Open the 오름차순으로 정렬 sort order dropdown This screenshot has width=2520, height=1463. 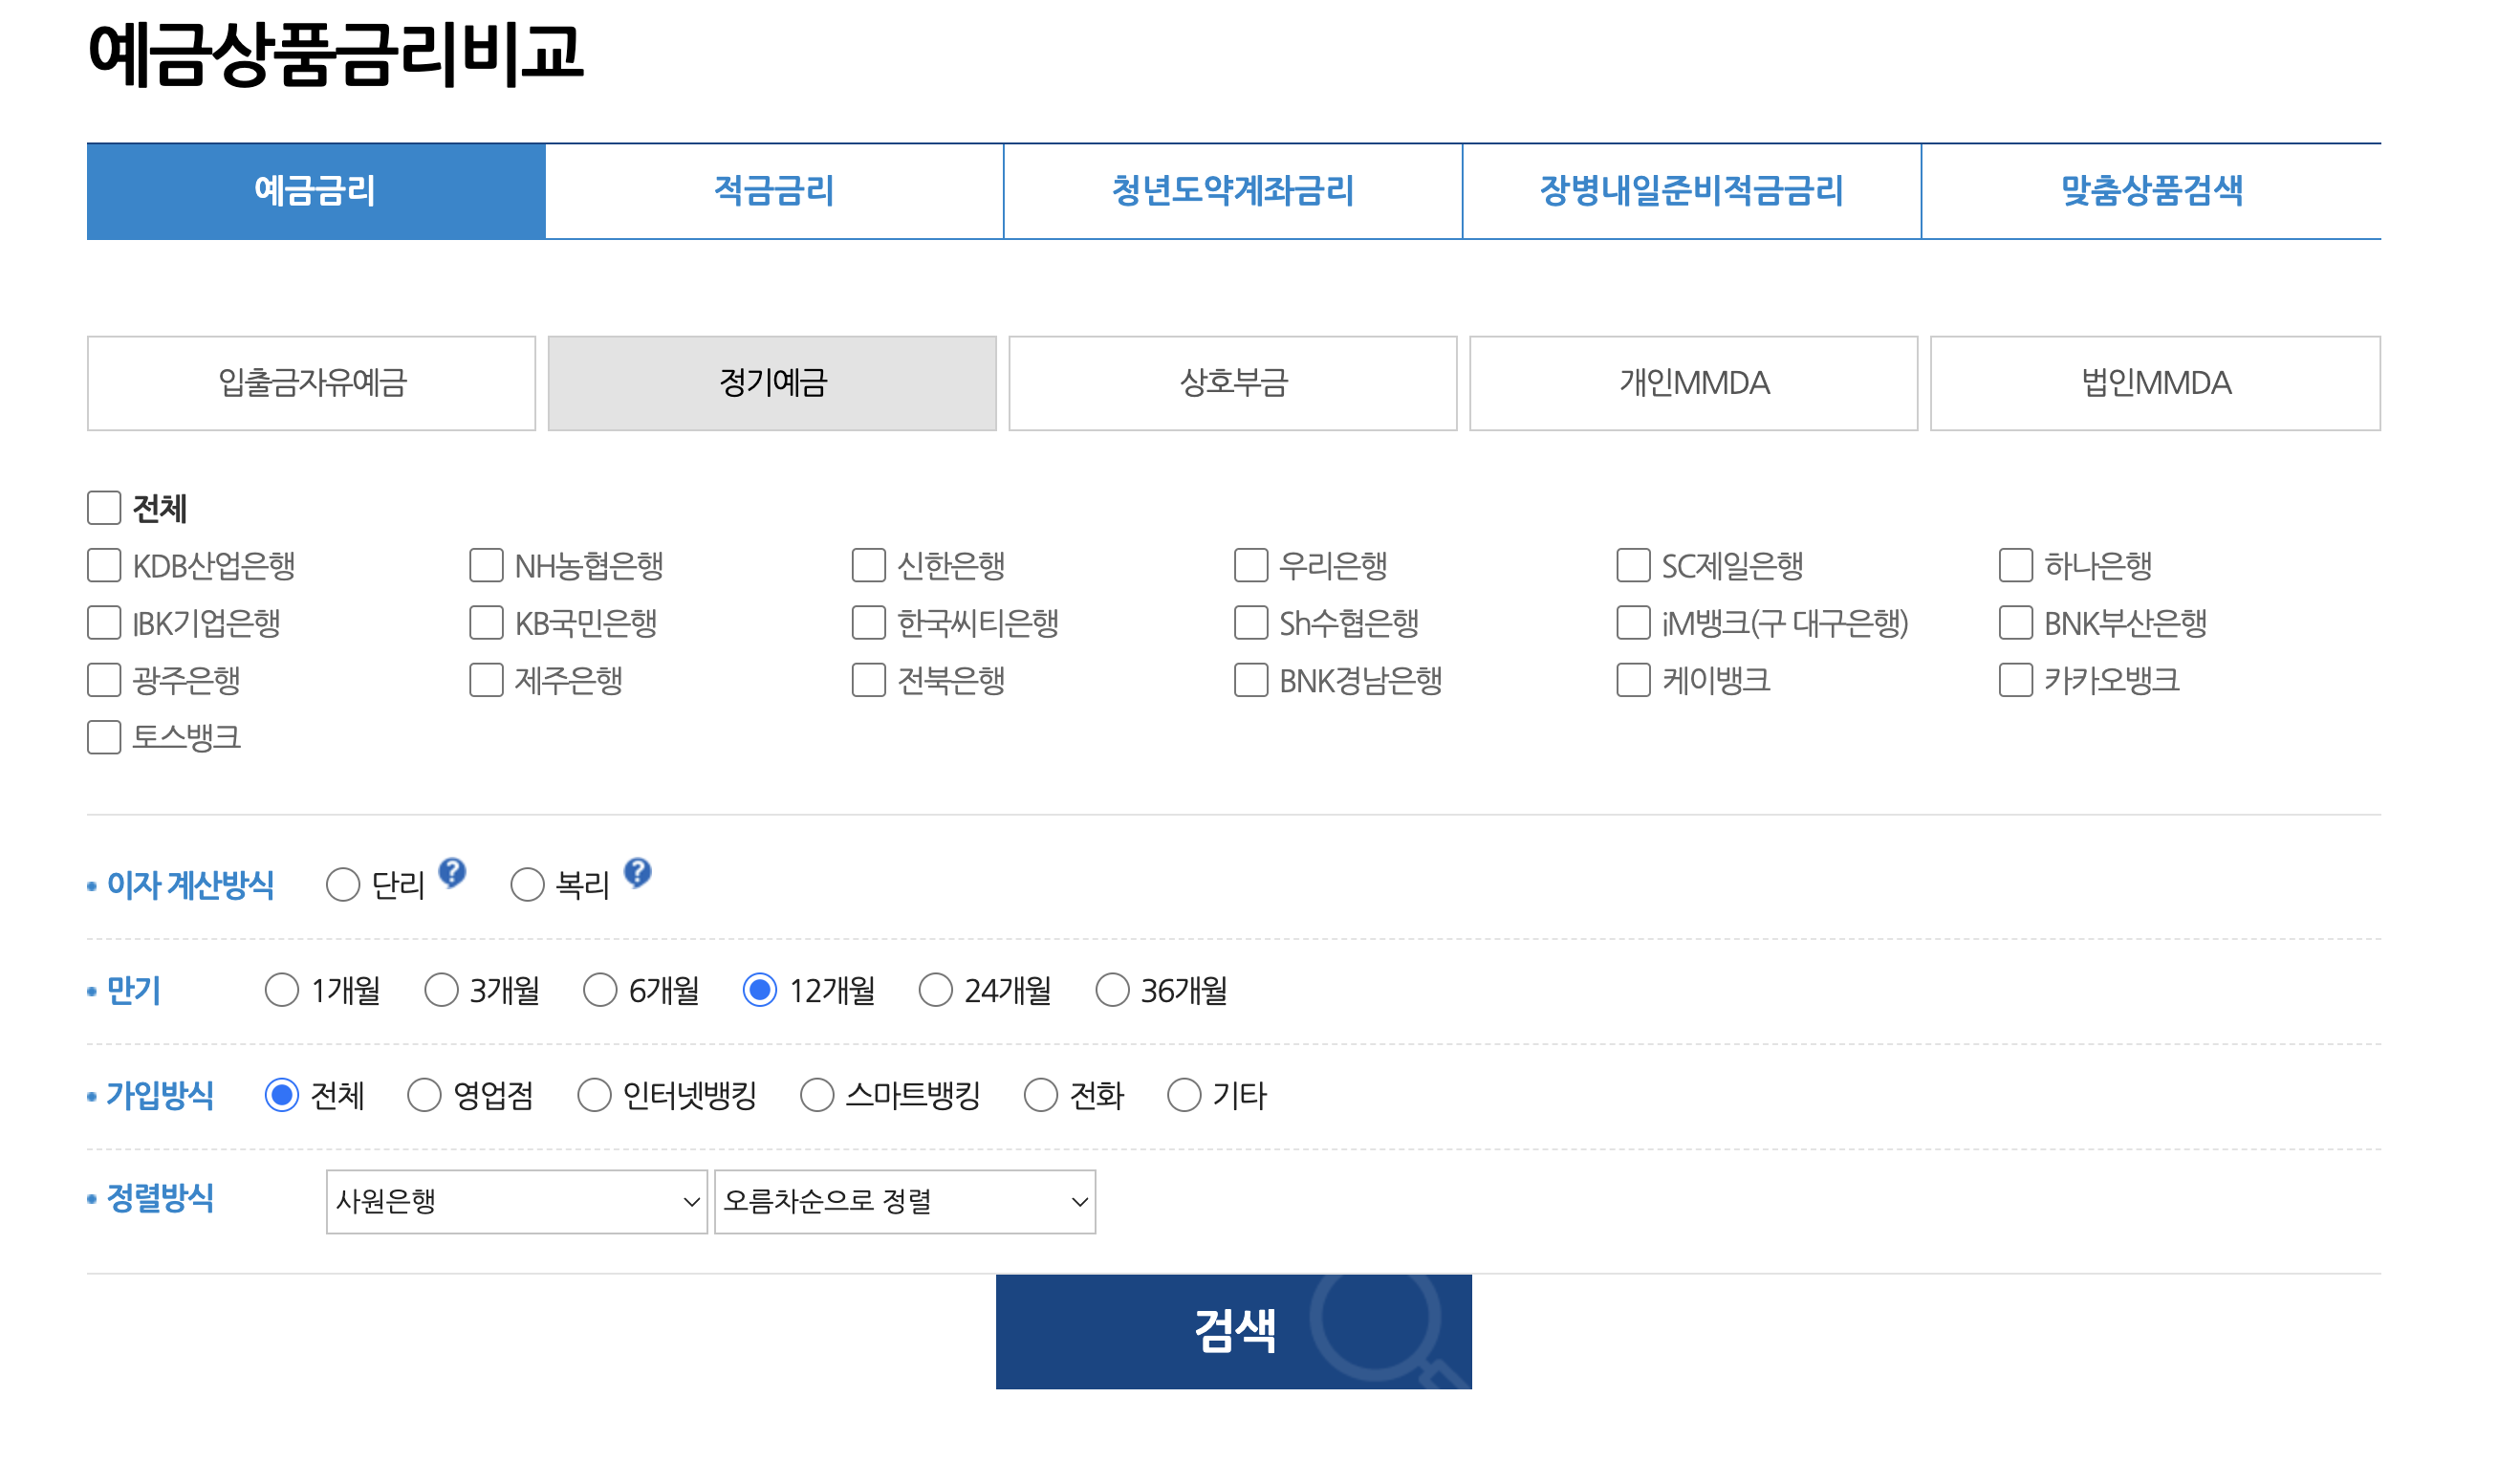click(903, 1203)
